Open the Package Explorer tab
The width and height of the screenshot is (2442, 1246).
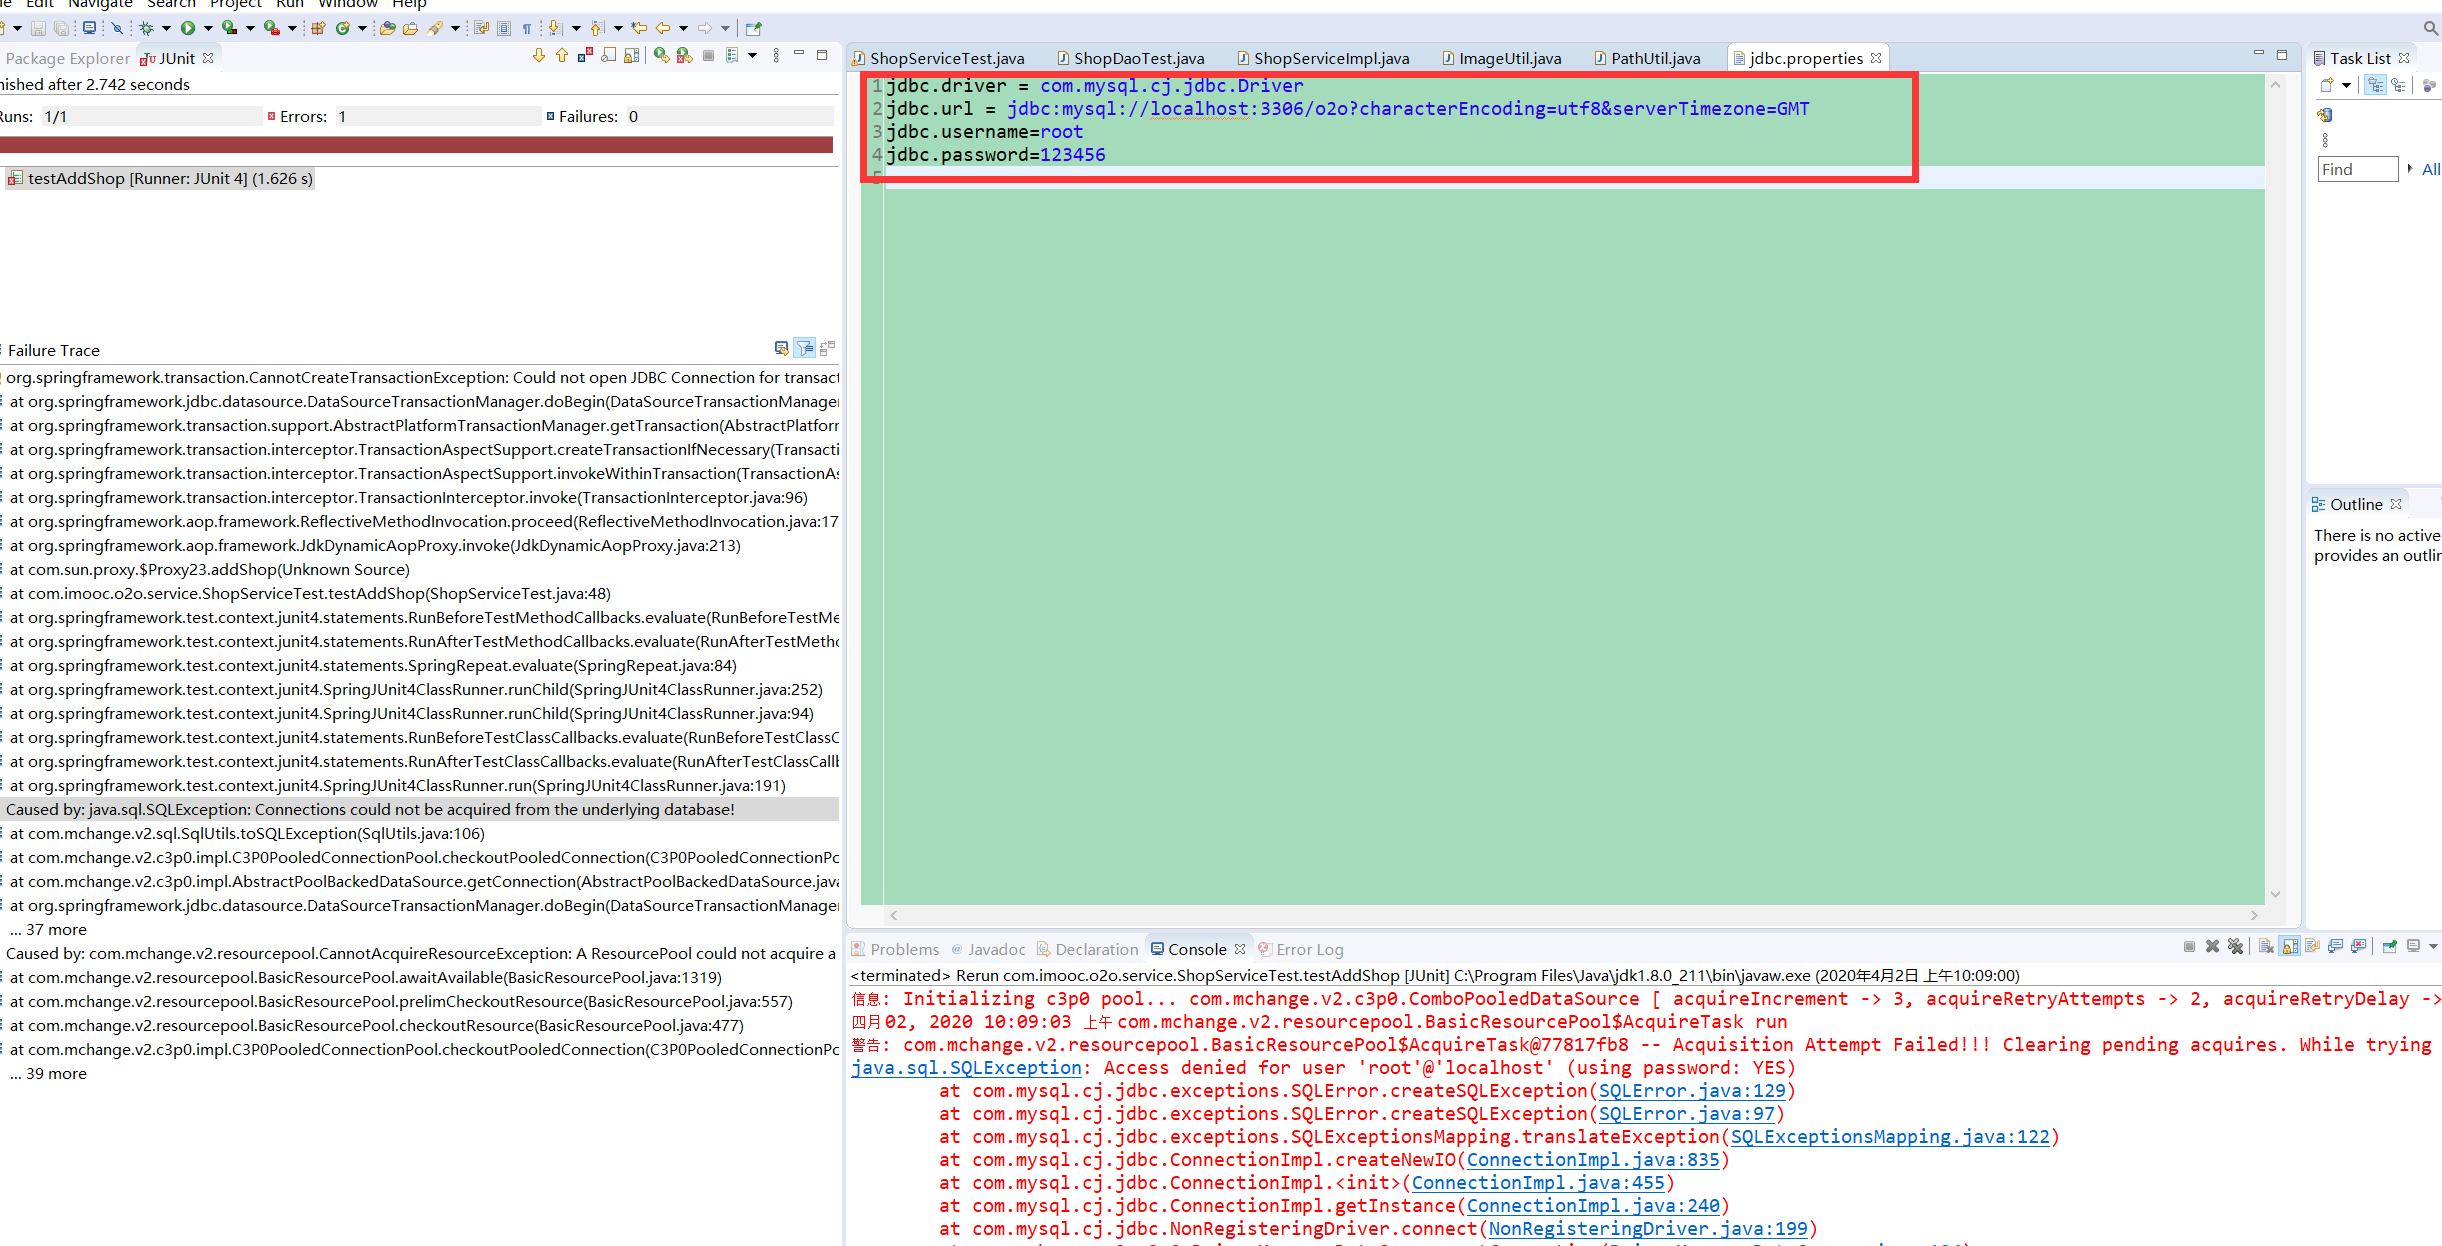67,58
